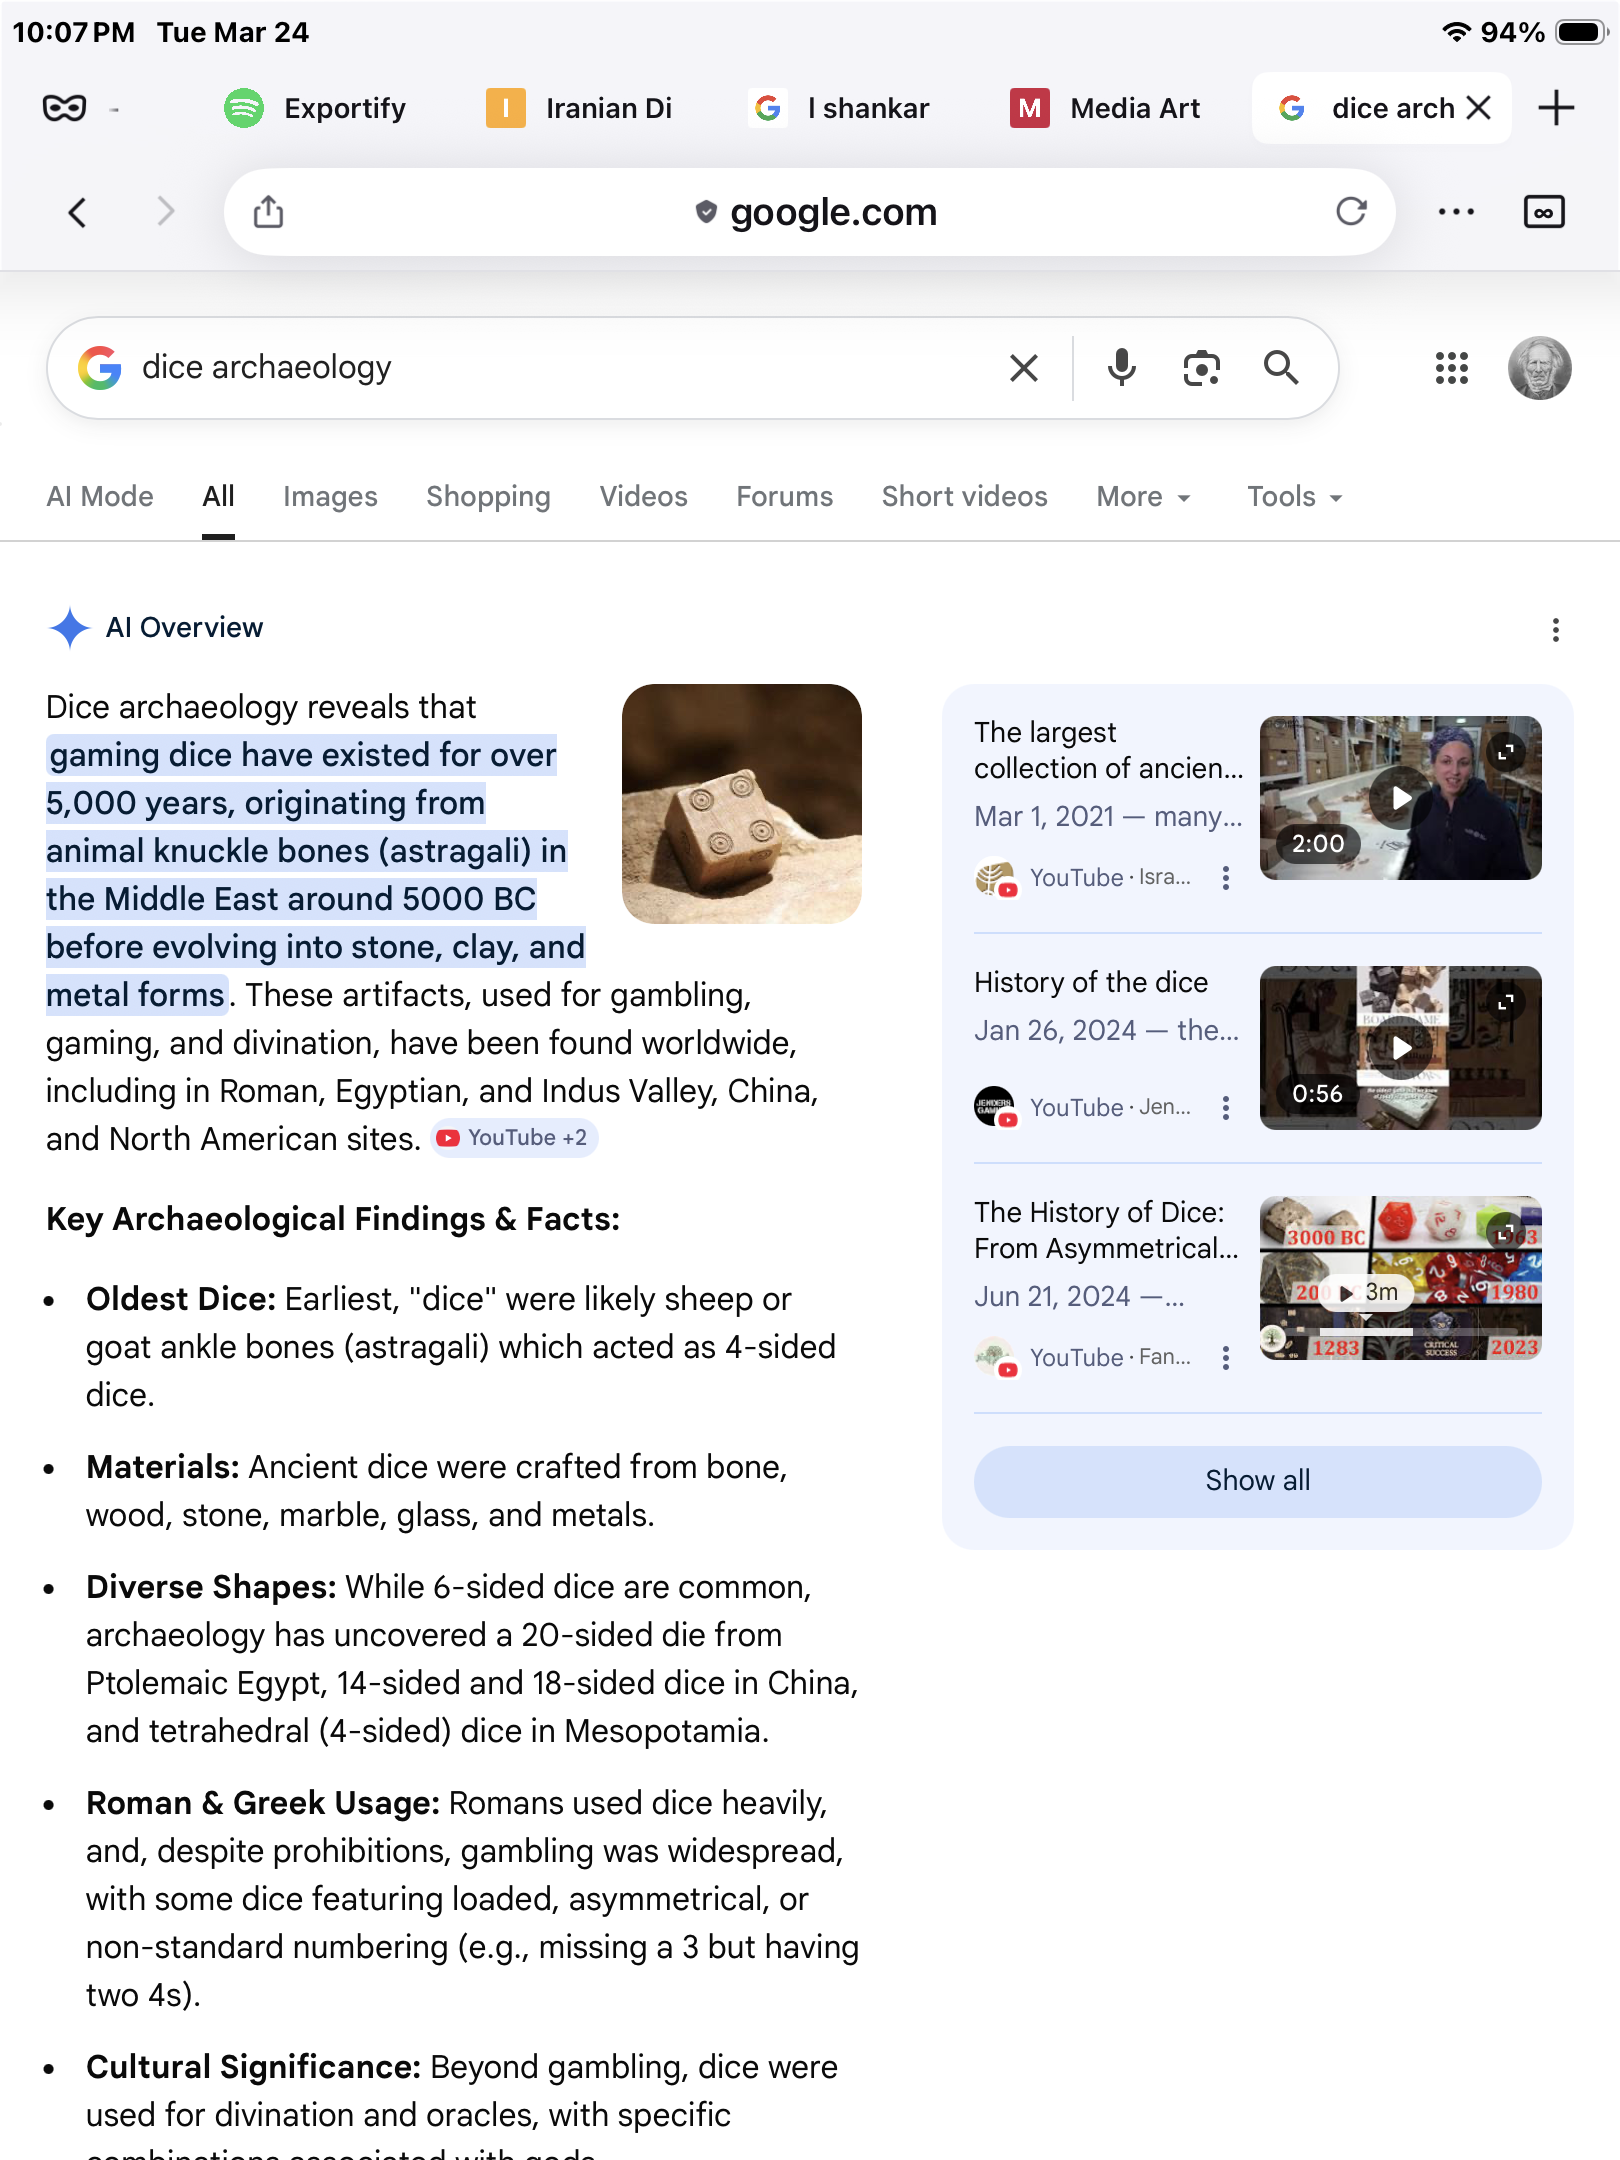The width and height of the screenshot is (1620, 2160).
Task: Play the History of the dice video
Action: coord(1400,1047)
